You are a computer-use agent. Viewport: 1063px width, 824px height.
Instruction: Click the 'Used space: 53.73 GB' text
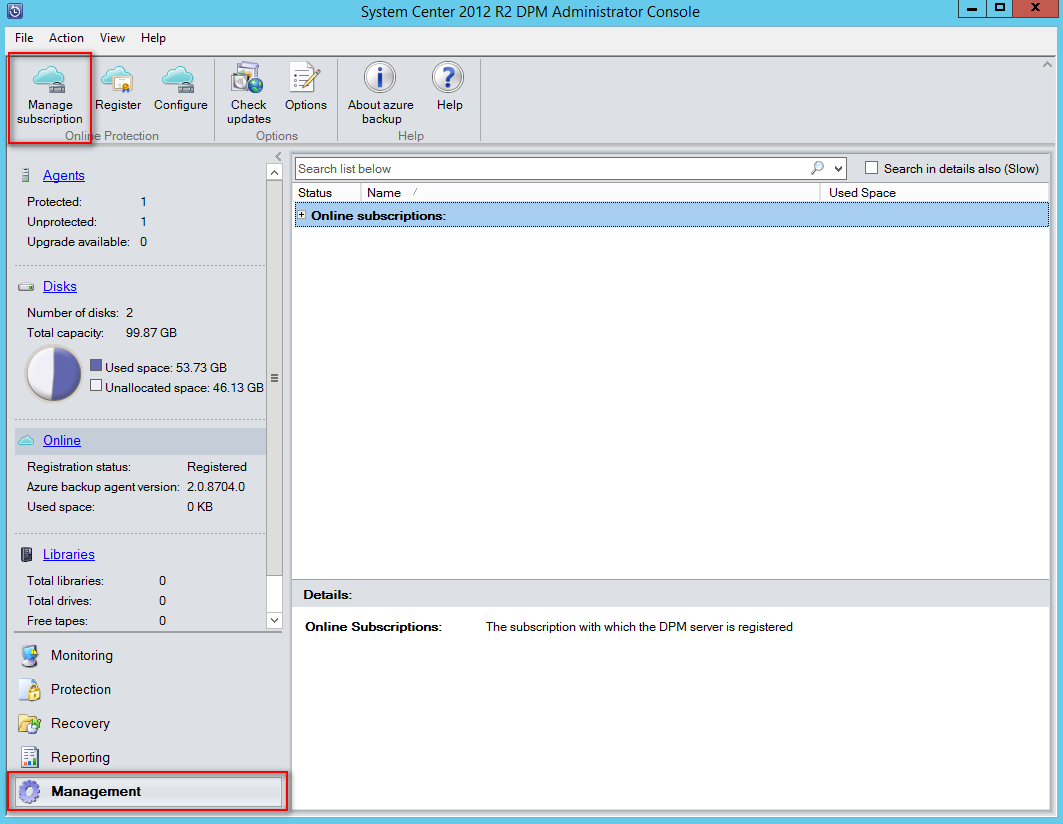pyautogui.click(x=166, y=368)
